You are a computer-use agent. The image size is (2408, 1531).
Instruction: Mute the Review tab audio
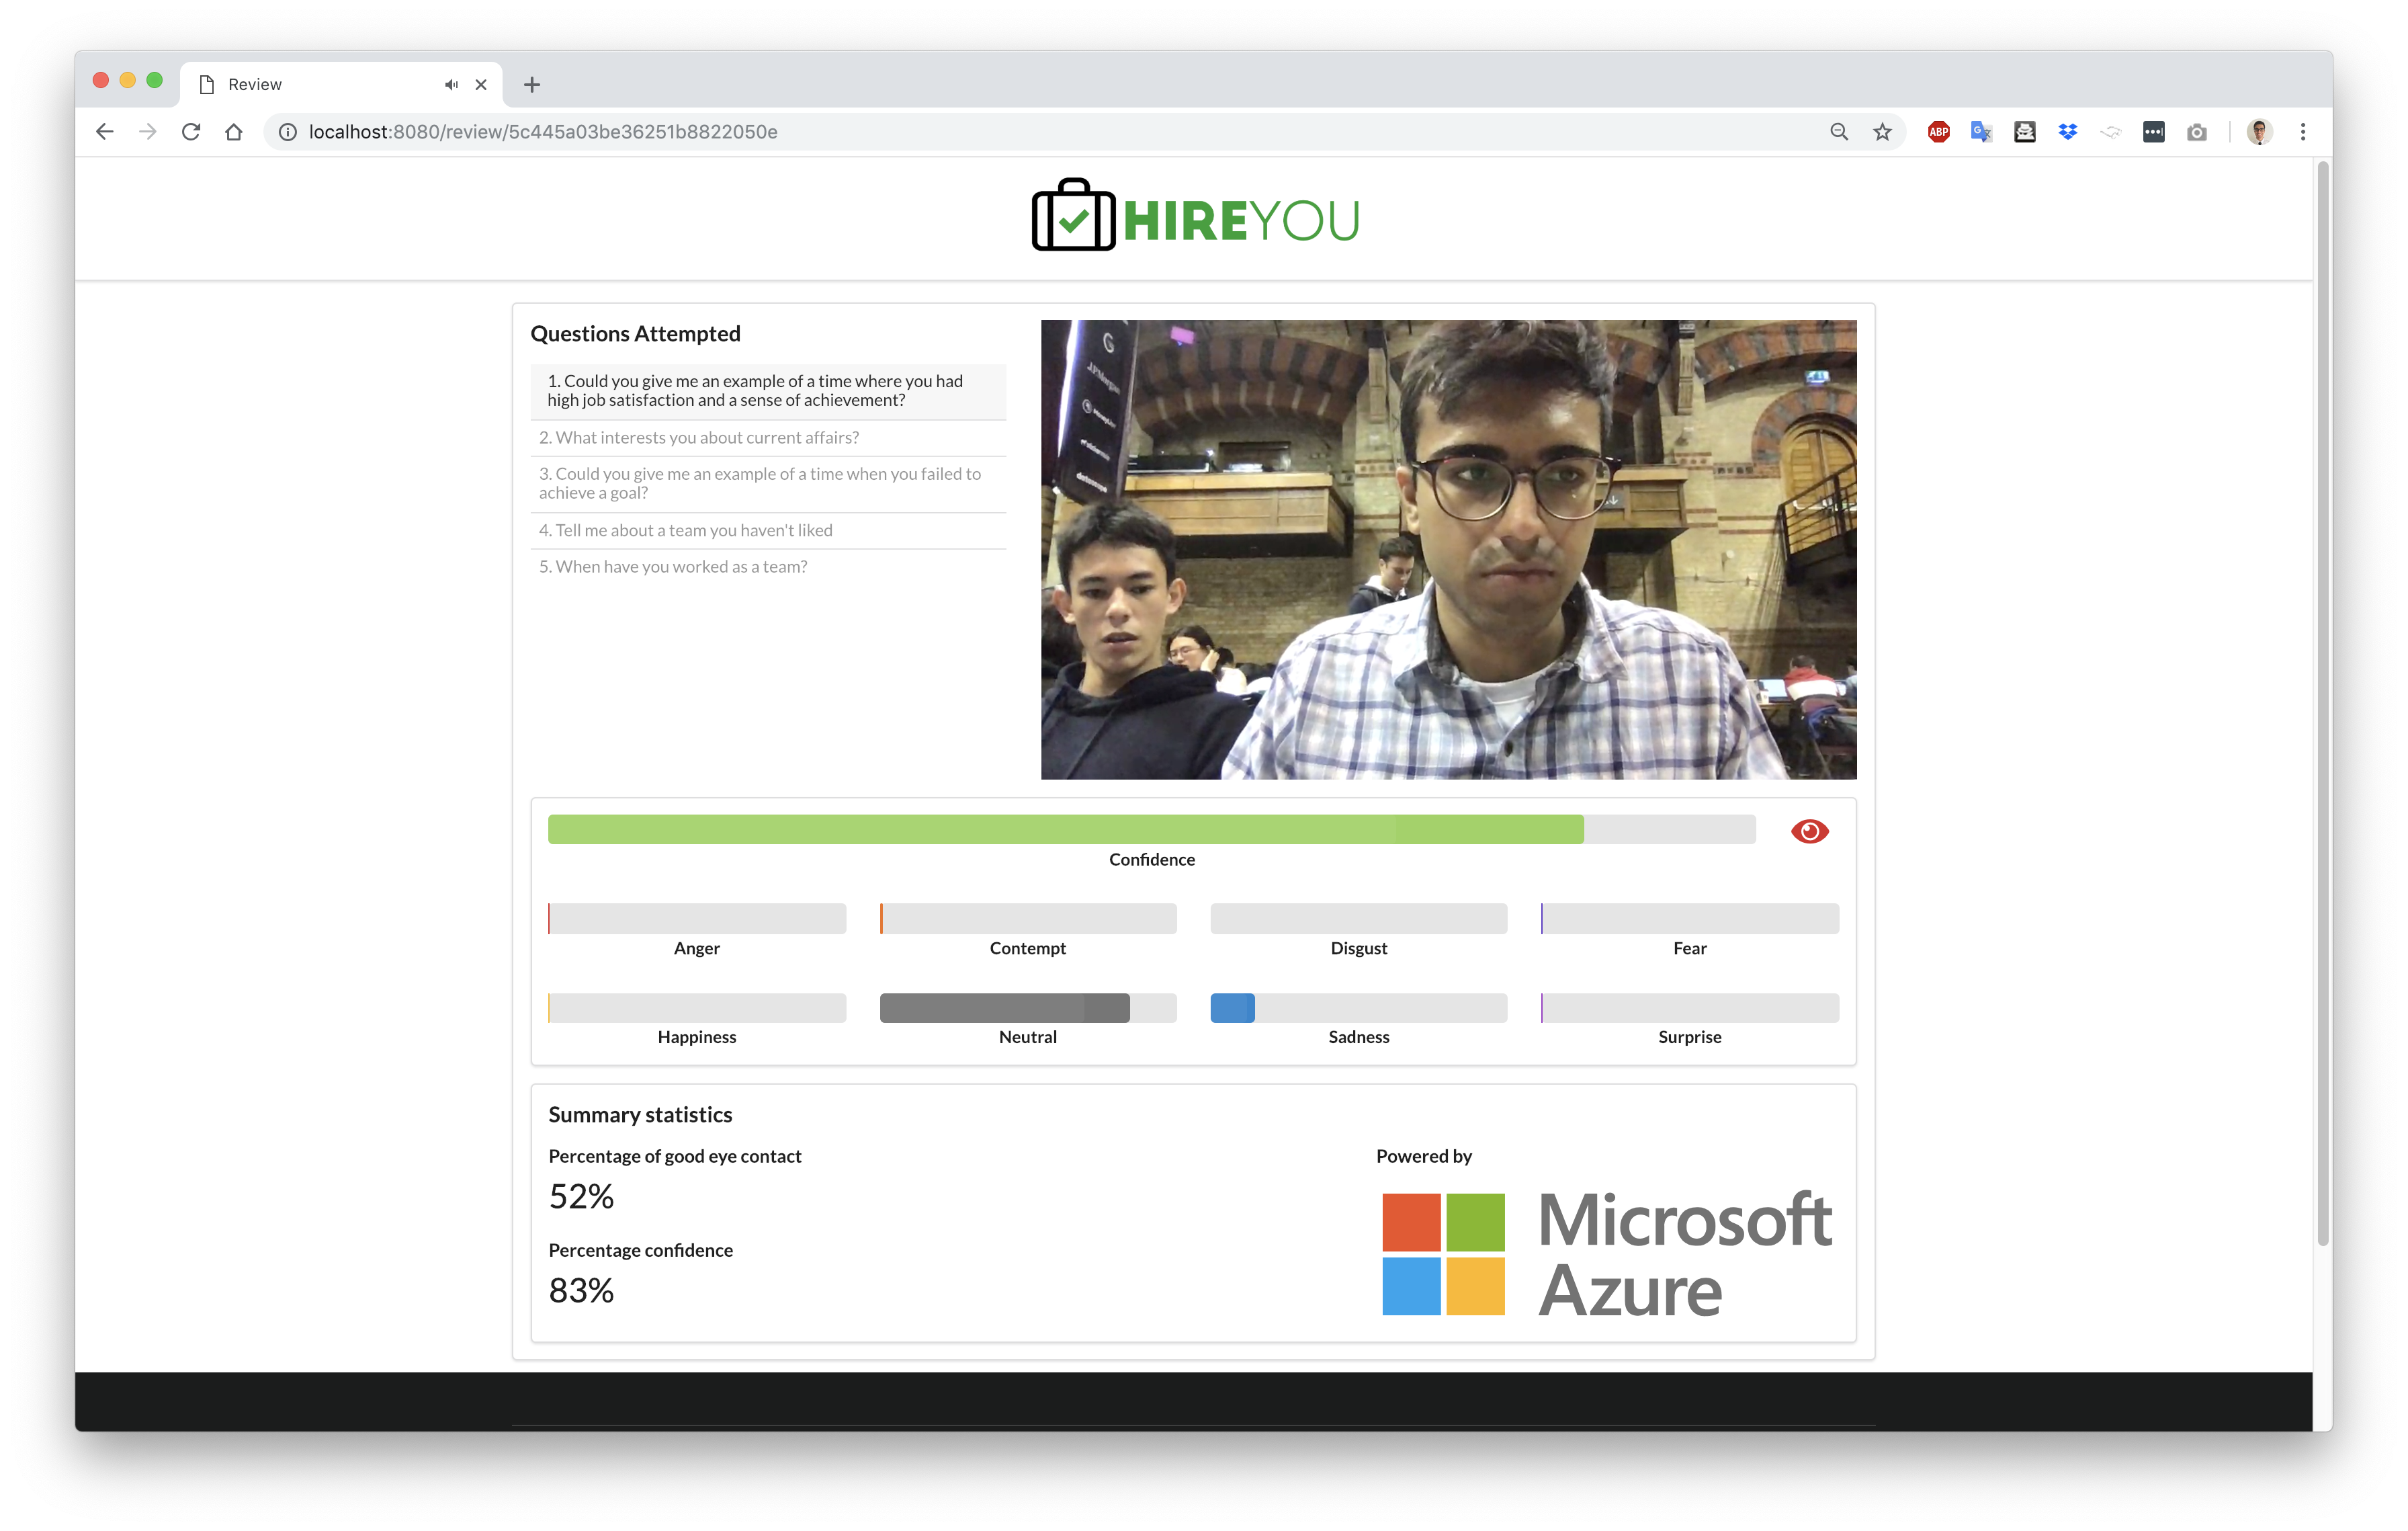pos(451,85)
